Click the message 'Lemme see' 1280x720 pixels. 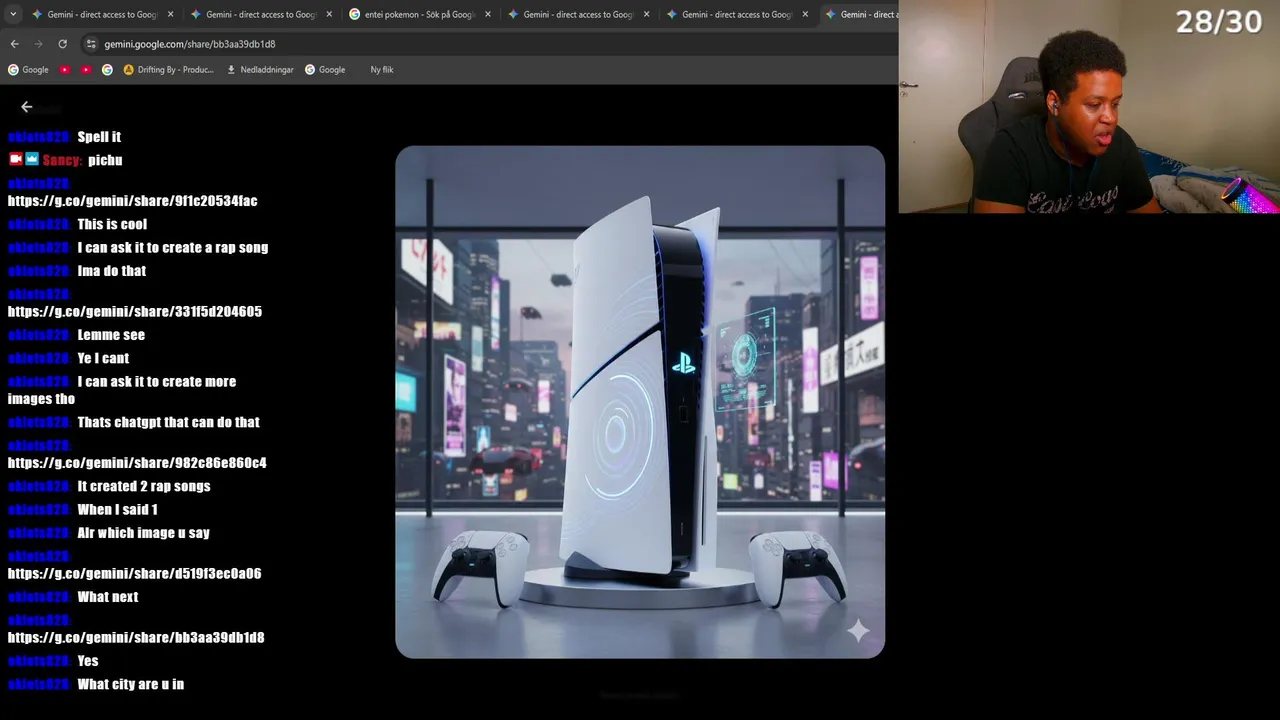pos(111,335)
